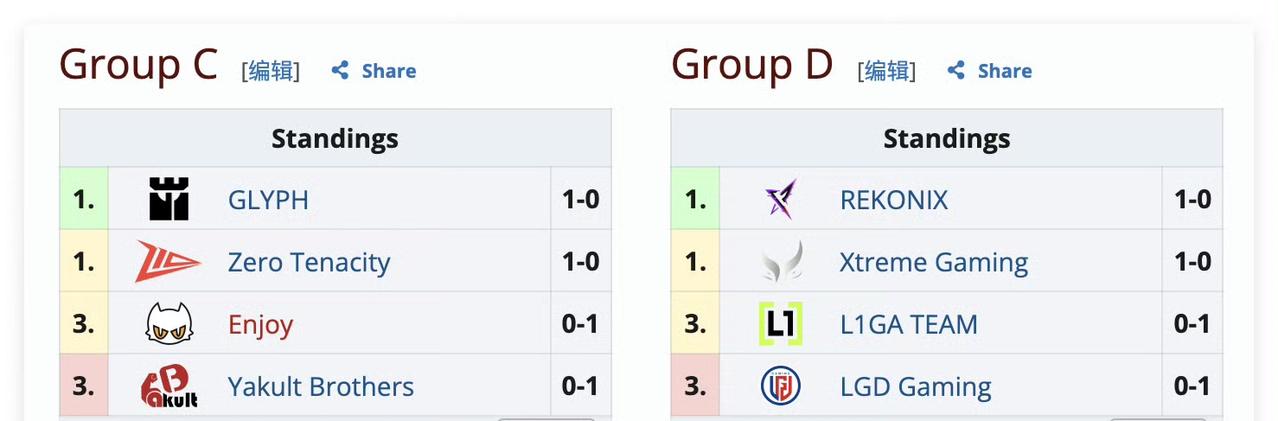Open the REKONIX team link
The image size is (1278, 421).
coord(894,200)
